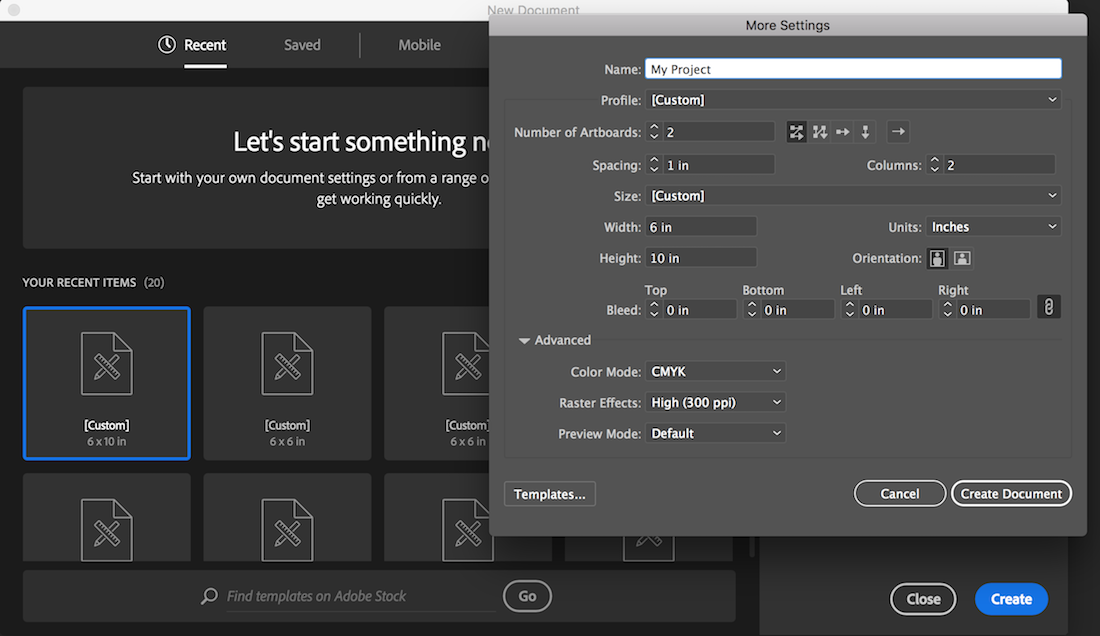This screenshot has width=1100, height=636.
Task: Select the Arrange by Column artboard layout
Action: (865, 131)
